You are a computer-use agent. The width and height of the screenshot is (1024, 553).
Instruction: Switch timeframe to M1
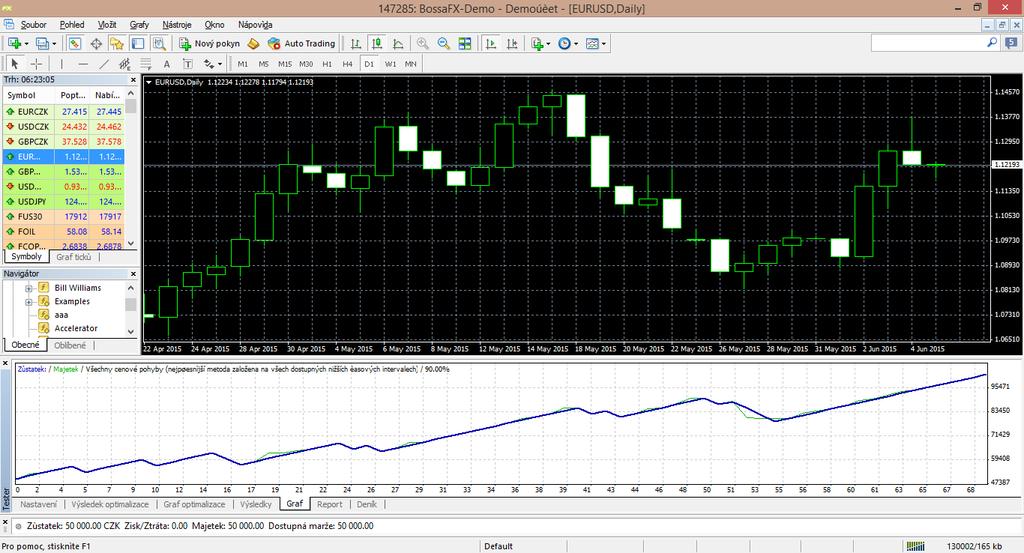tap(243, 63)
